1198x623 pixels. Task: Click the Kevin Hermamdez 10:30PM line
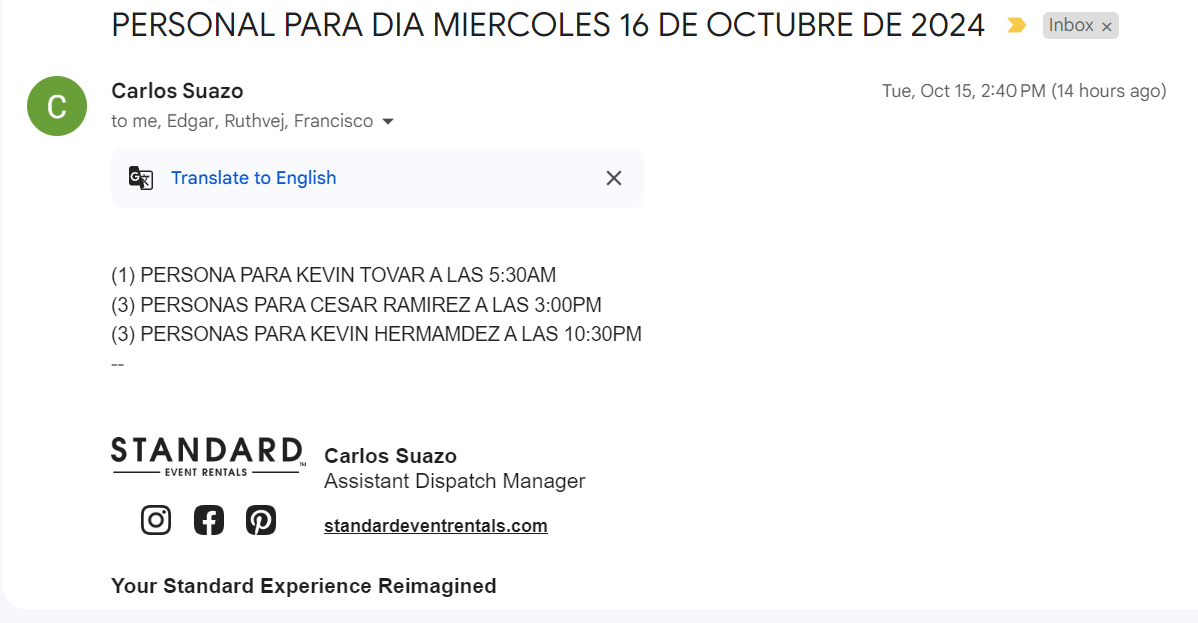coord(376,334)
